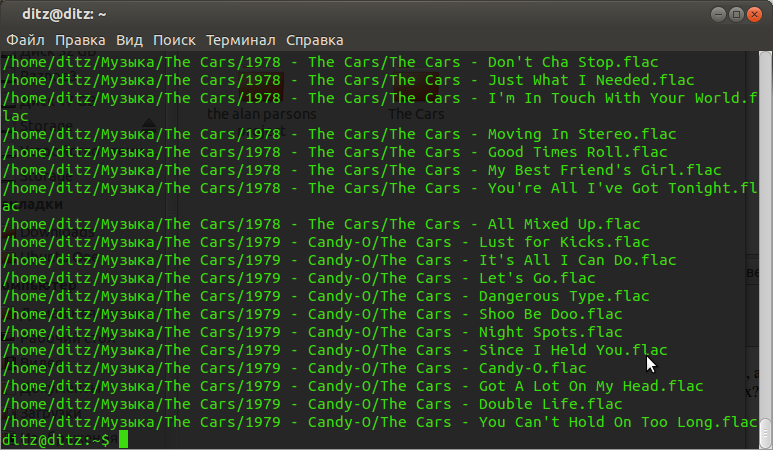Image resolution: width=773 pixels, height=450 pixels.
Task: Minimize the terminal window
Action: click(718, 14)
